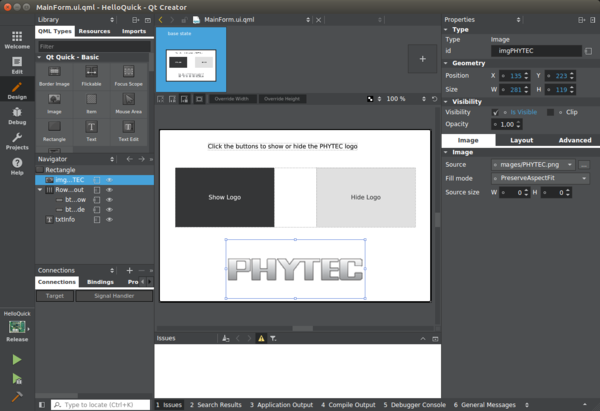Viewport: 600px width, 411px height.
Task: Go back with document history arrow
Action: click(x=161, y=20)
